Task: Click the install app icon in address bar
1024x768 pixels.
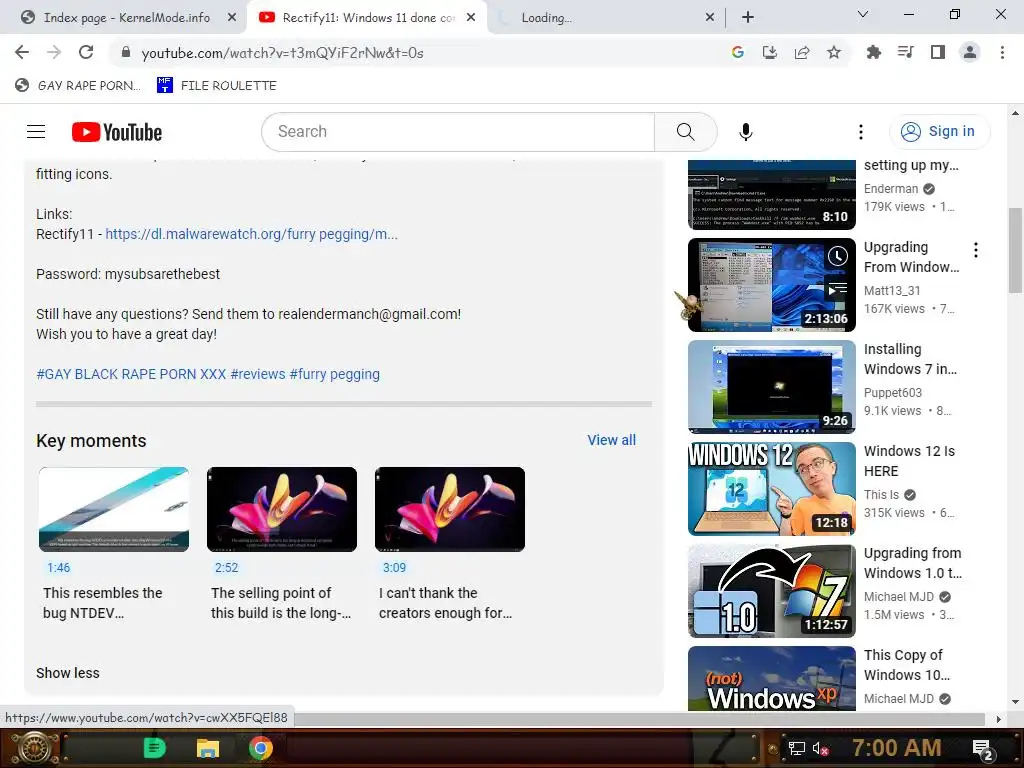Action: [769, 52]
